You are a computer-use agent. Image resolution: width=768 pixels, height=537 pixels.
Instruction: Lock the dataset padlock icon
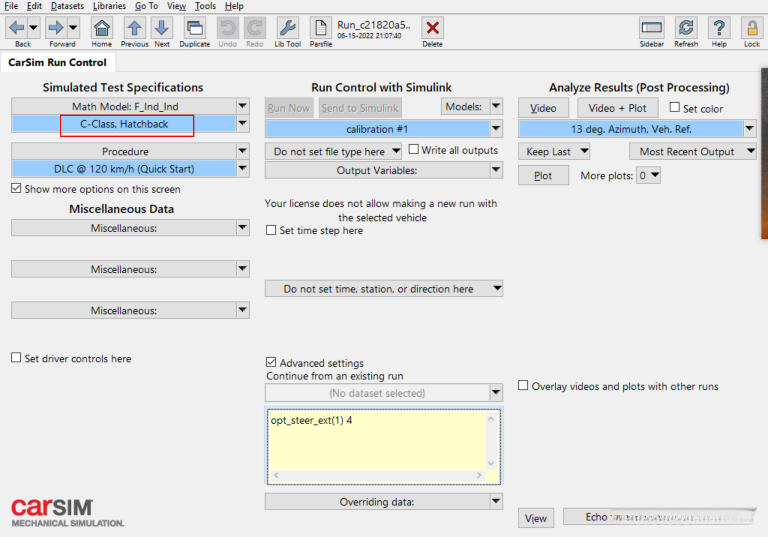pos(752,28)
